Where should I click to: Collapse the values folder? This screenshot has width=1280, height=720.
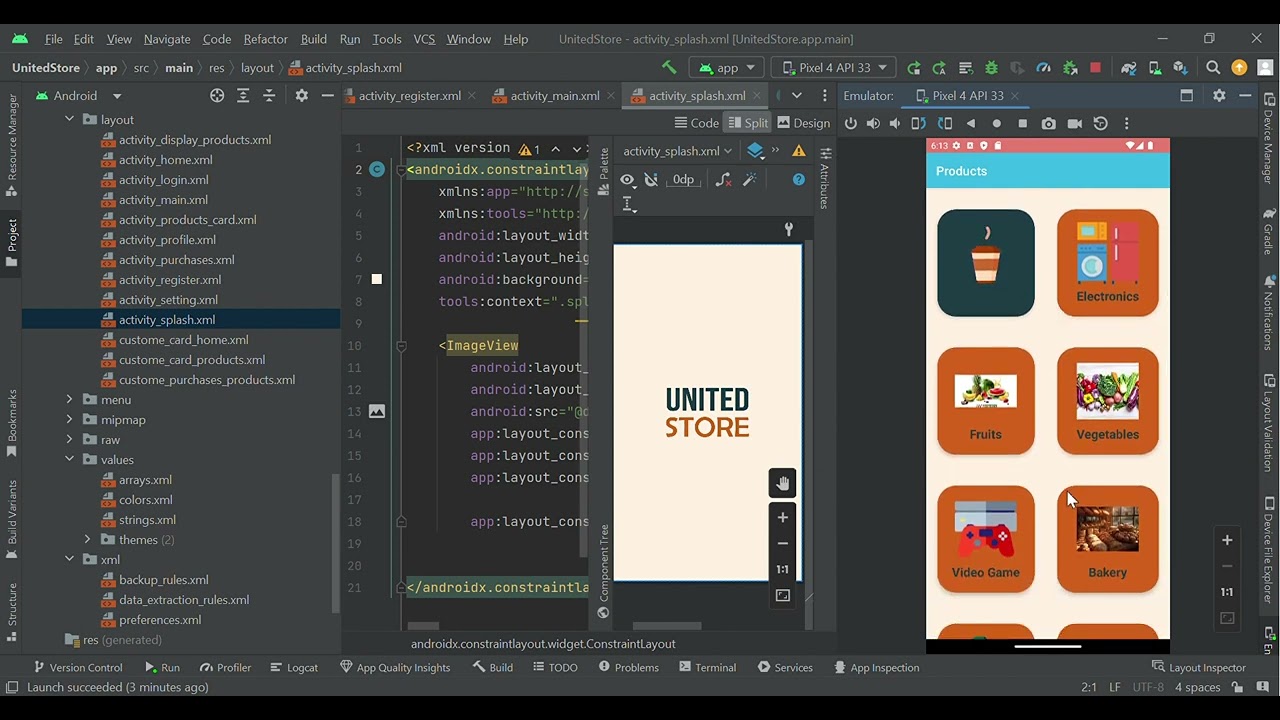click(x=69, y=460)
